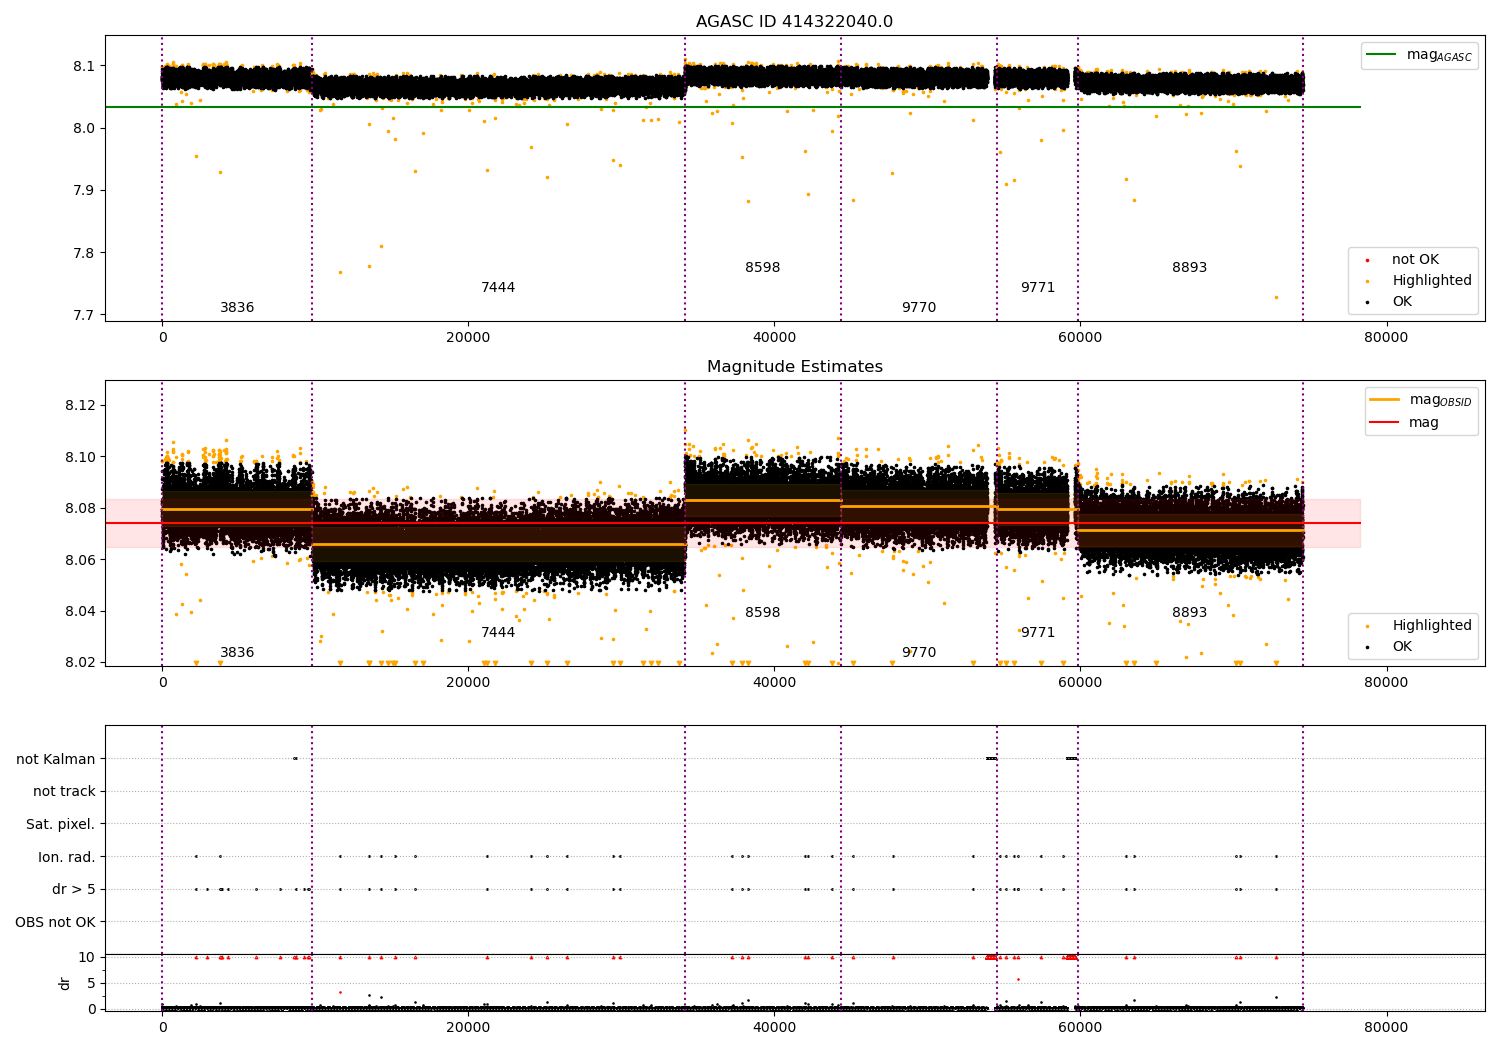Click the 7.7 y-tick of top plot
The width and height of the screenshot is (1500, 1050).
click(85, 316)
